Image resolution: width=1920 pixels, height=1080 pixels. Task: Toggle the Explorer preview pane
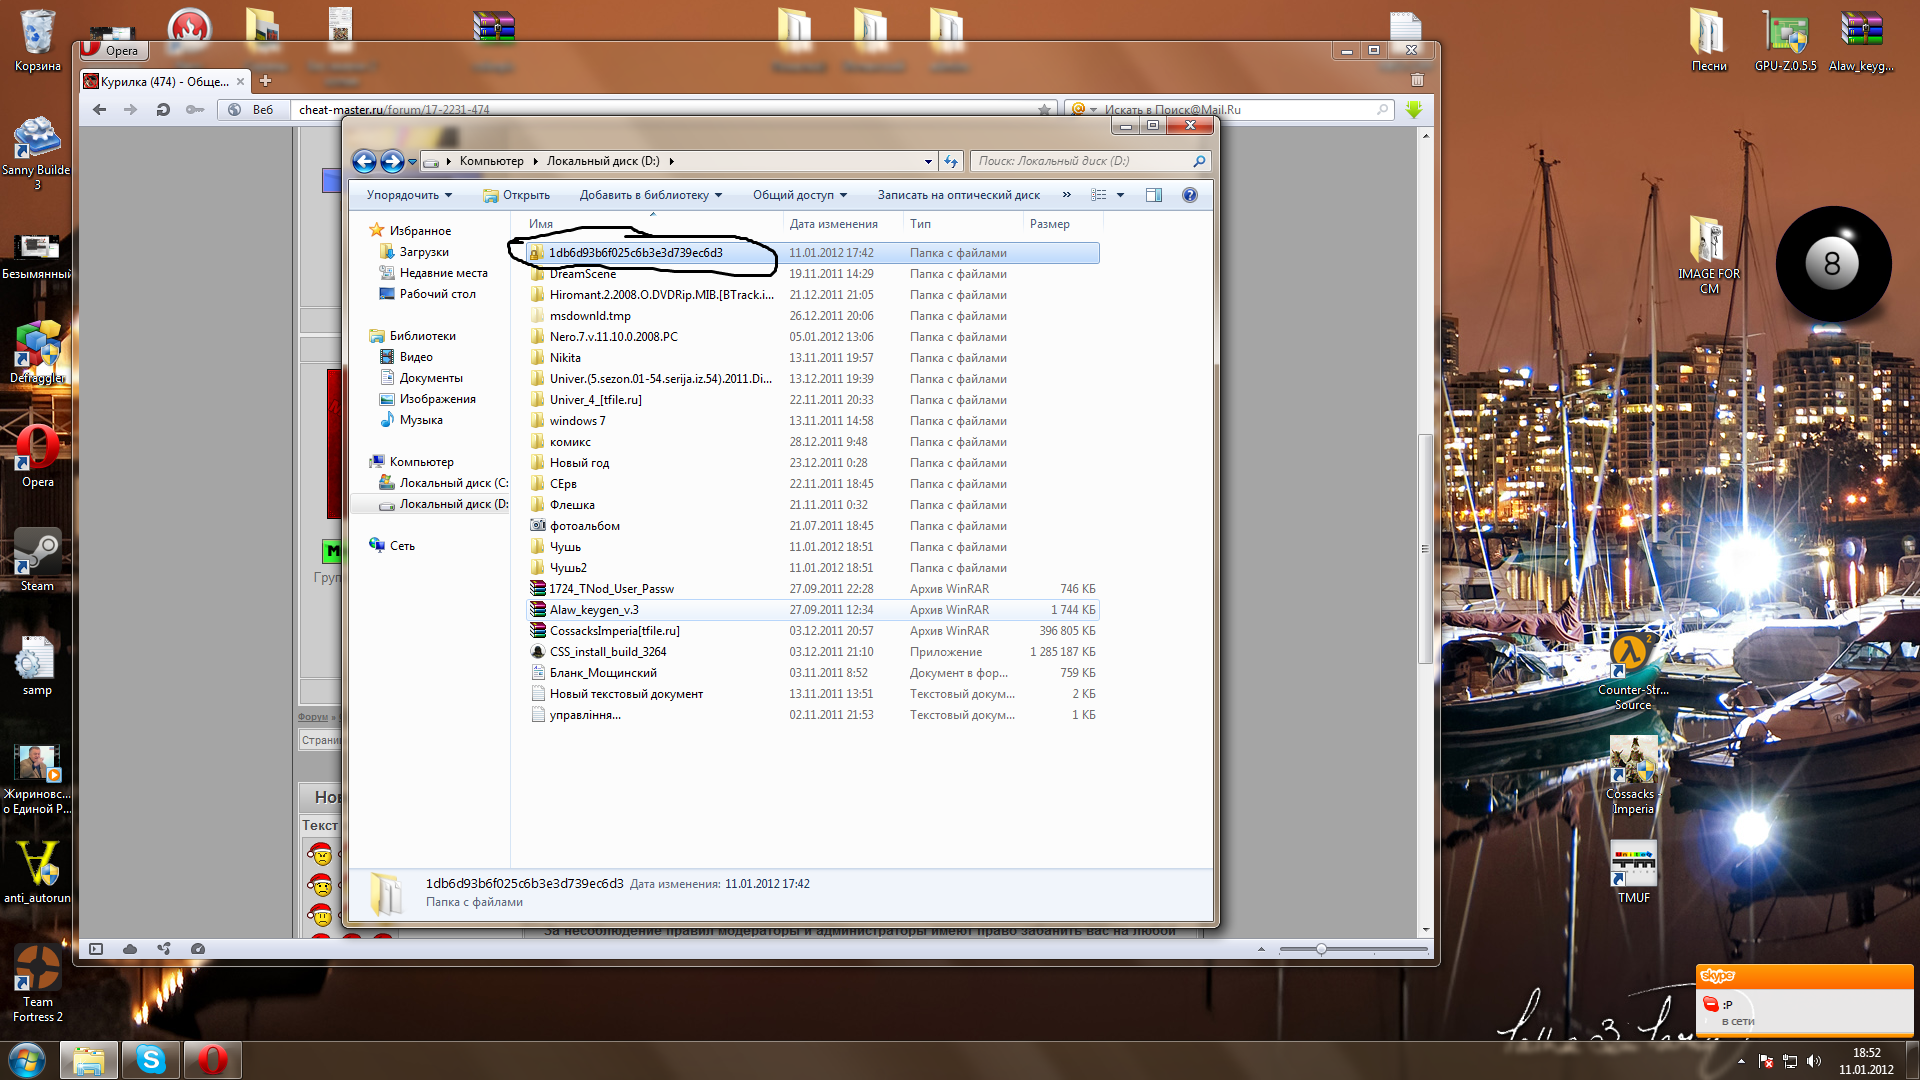(x=1153, y=195)
